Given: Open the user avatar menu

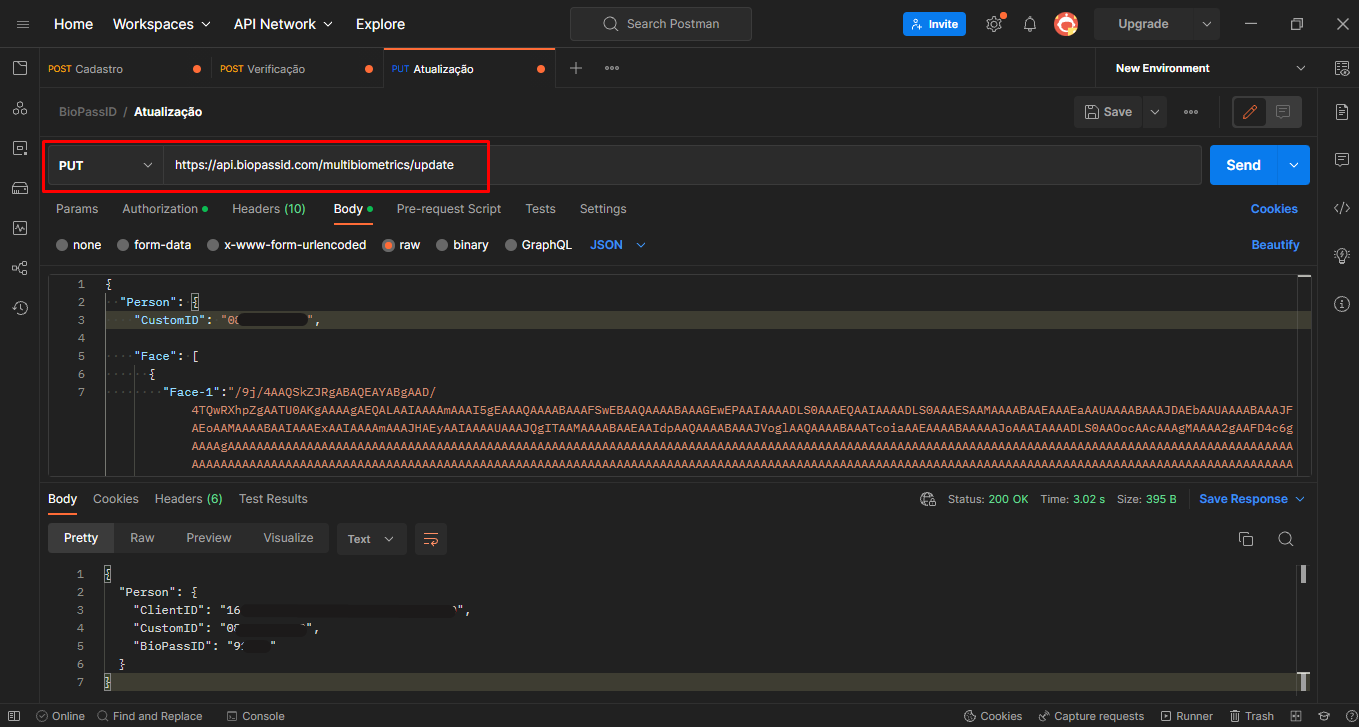Looking at the screenshot, I should [x=1066, y=24].
